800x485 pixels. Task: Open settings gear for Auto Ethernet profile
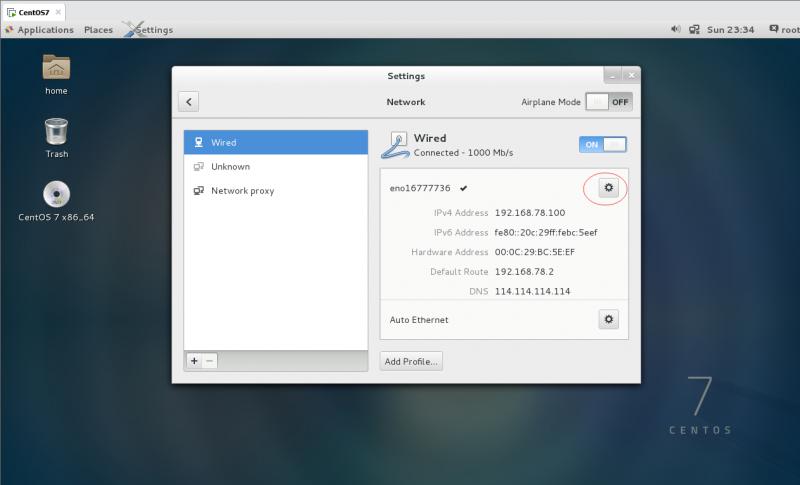[608, 319]
